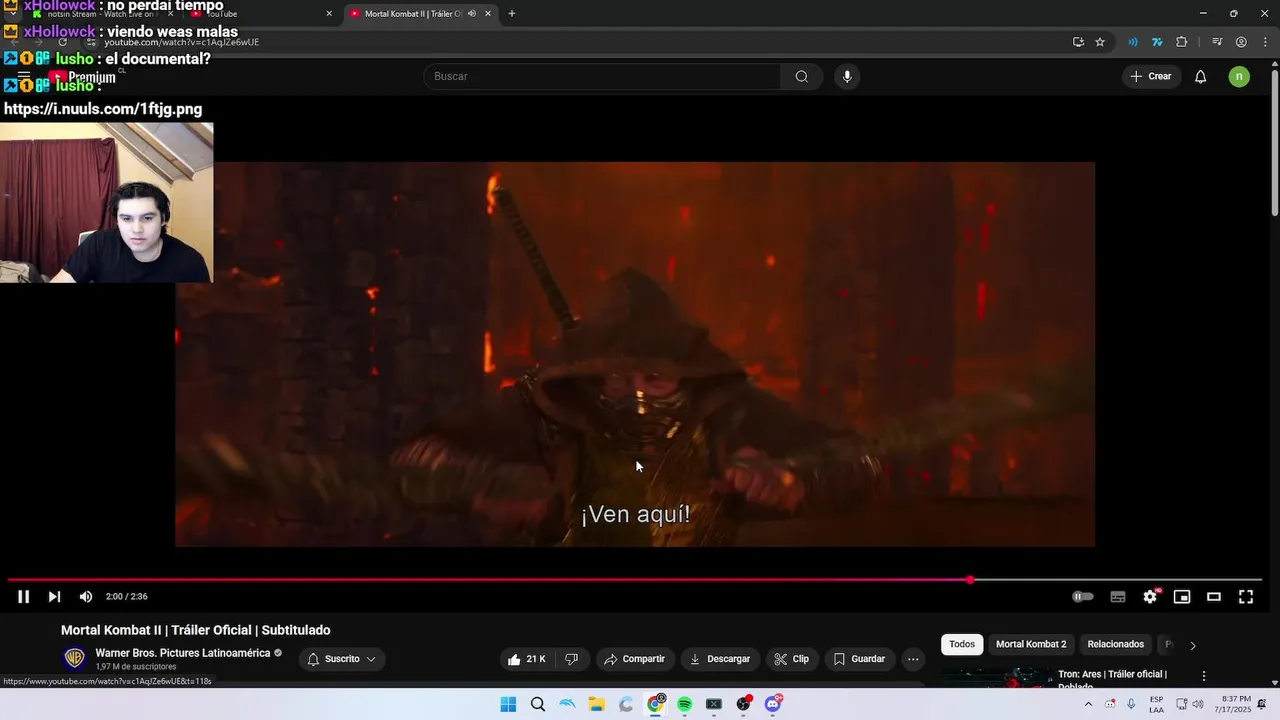Open Spotify from the taskbar
Image resolution: width=1280 pixels, height=720 pixels.
[685, 704]
